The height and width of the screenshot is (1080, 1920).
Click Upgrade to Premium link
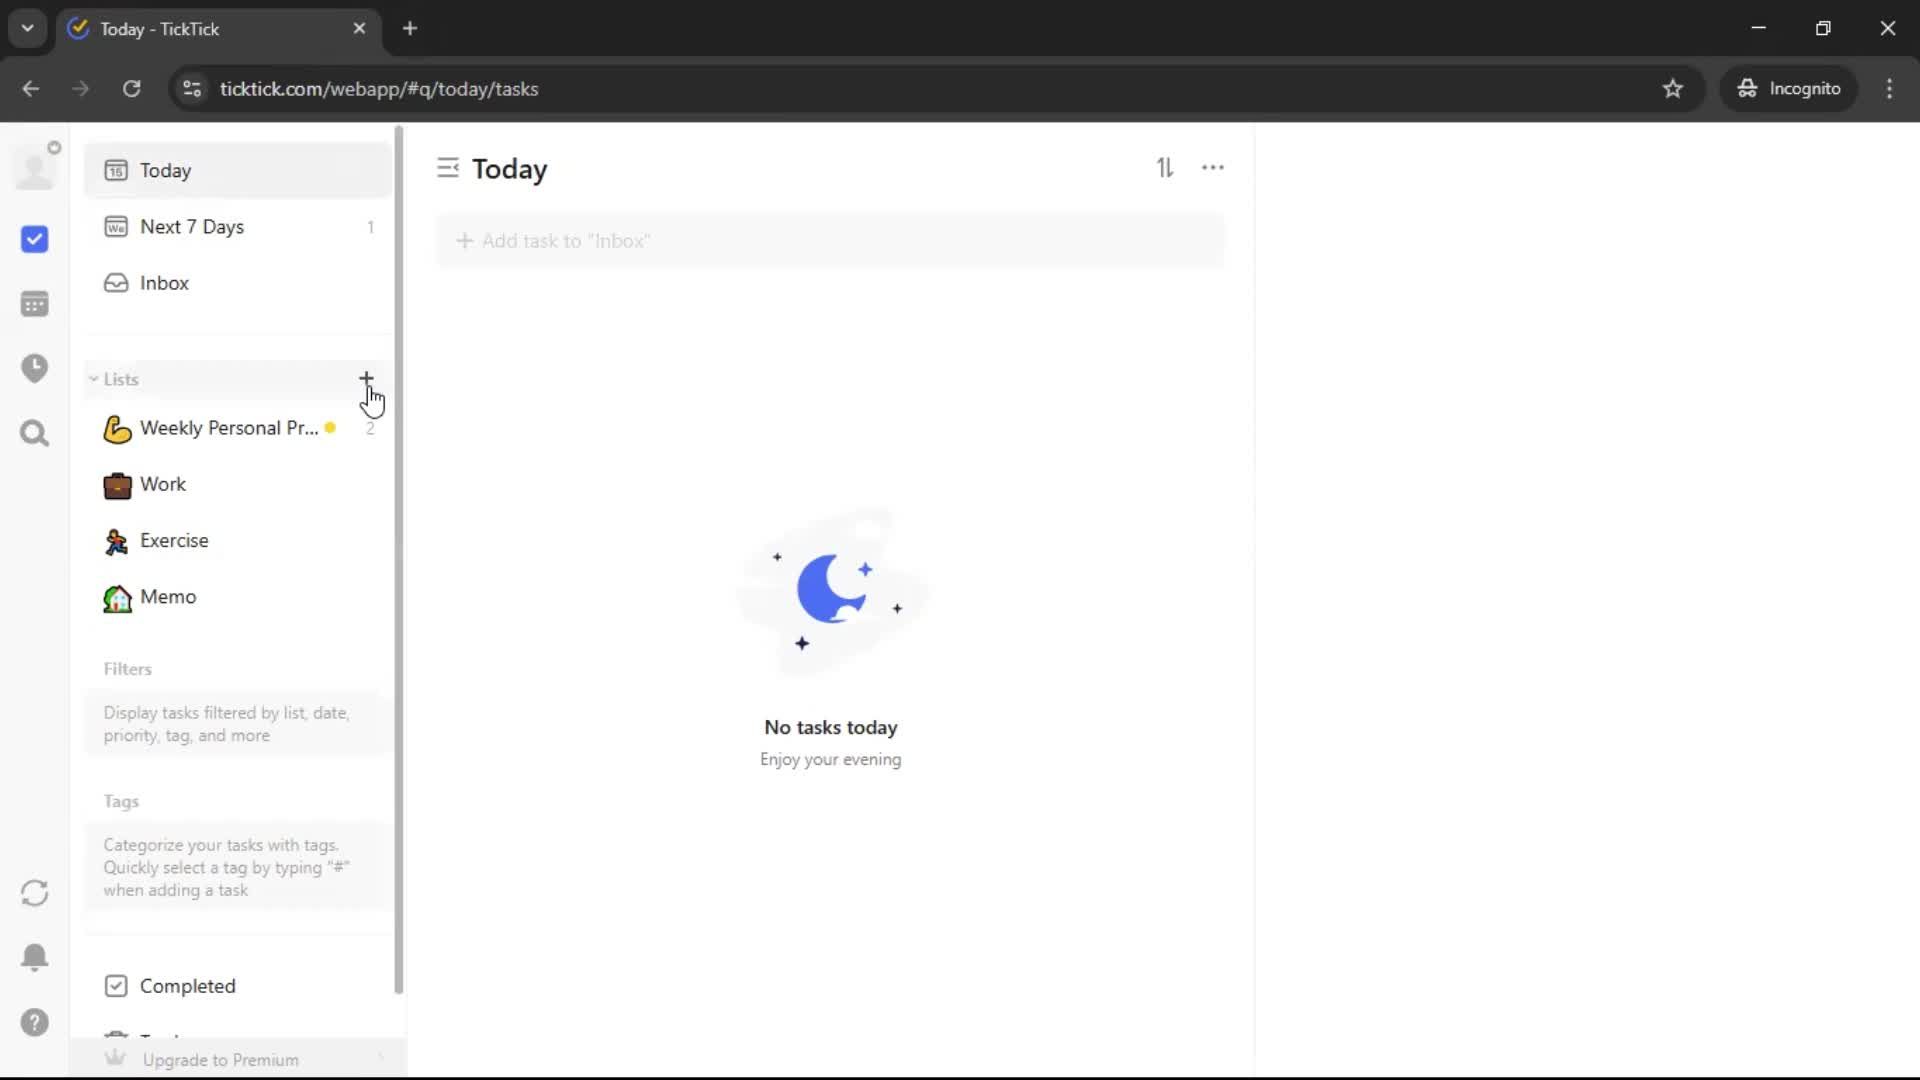[220, 1060]
